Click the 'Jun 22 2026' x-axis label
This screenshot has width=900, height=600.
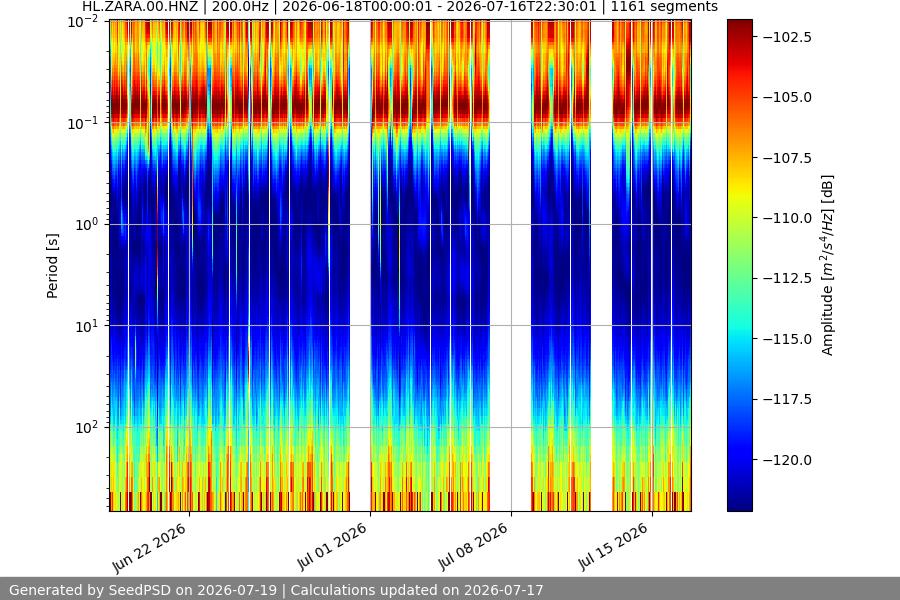coord(150,548)
